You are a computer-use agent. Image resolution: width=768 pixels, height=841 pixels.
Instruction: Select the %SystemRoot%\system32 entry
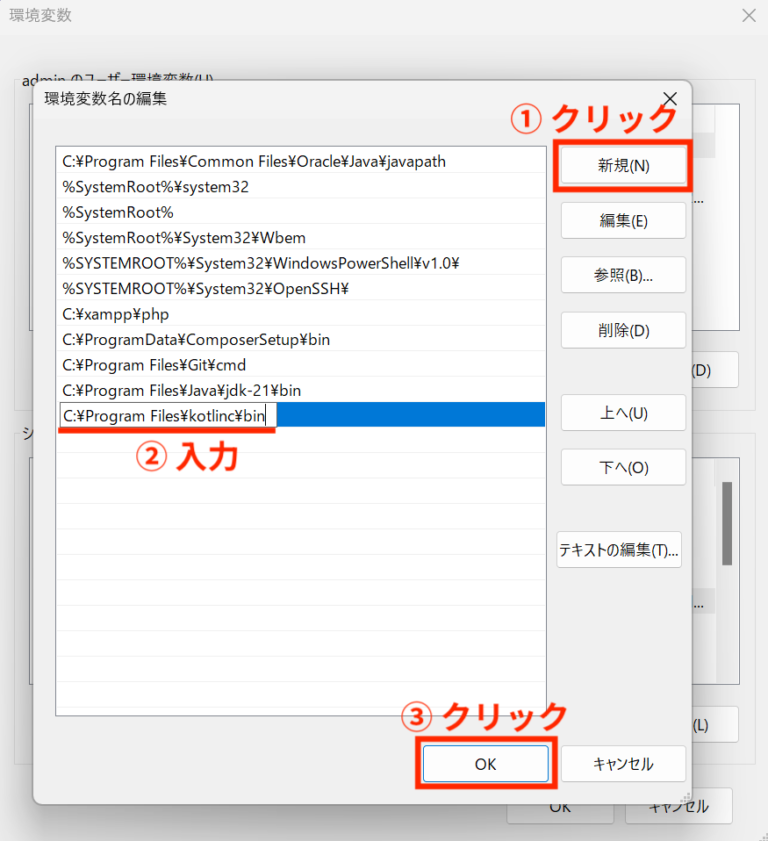(156, 187)
